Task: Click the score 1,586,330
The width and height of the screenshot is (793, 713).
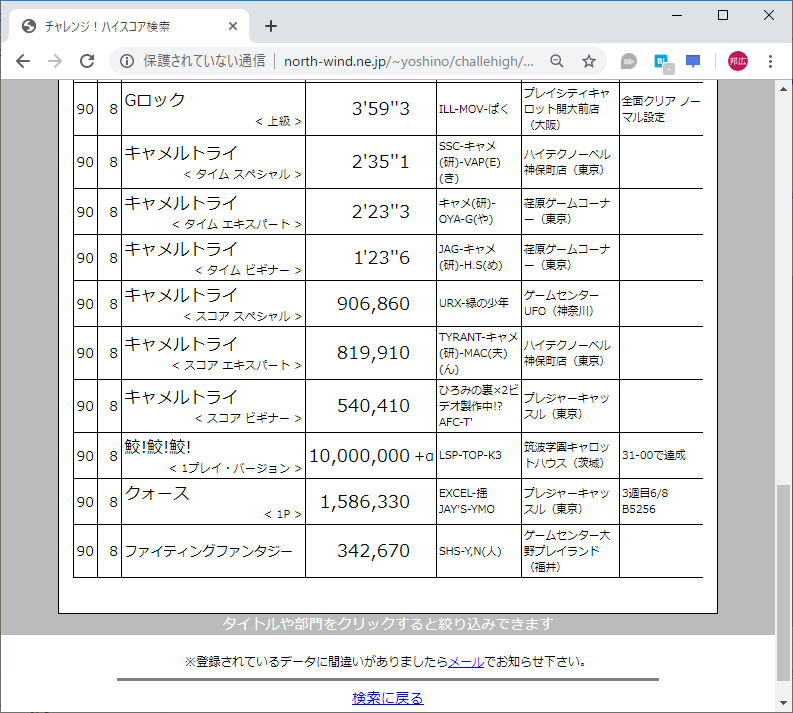Action: coord(365,502)
